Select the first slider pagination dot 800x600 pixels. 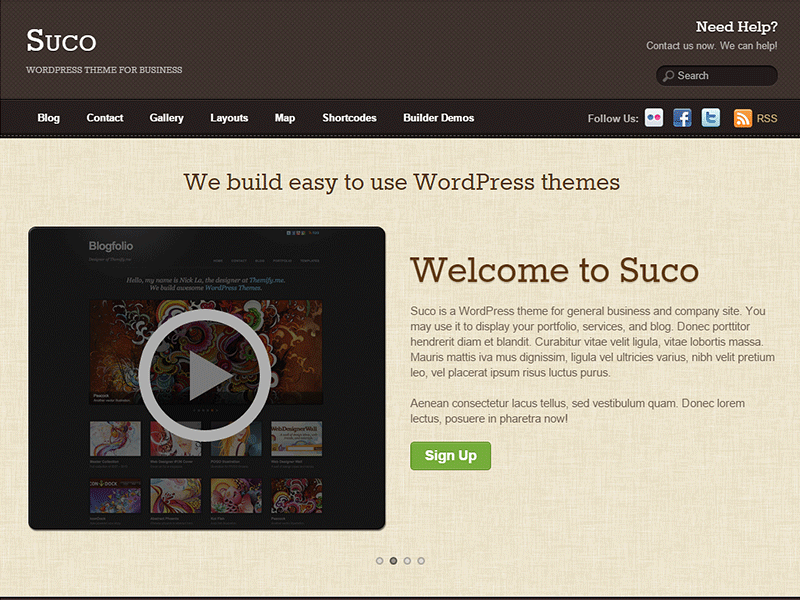click(x=380, y=561)
